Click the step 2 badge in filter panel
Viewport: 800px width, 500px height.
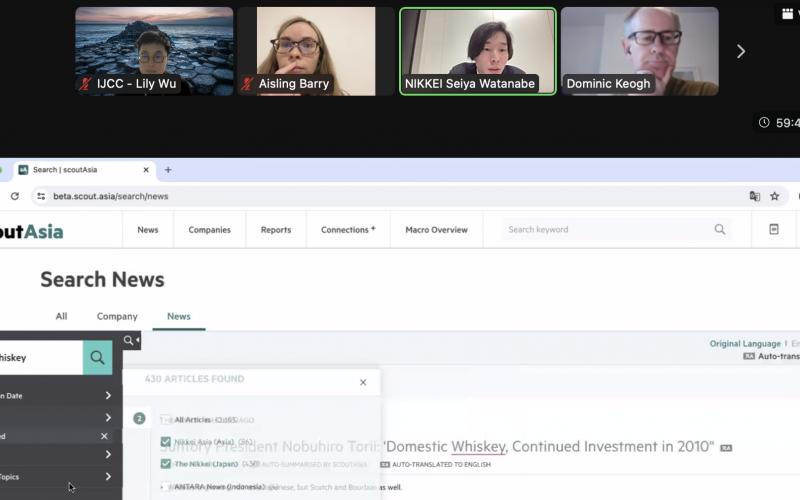click(x=139, y=418)
